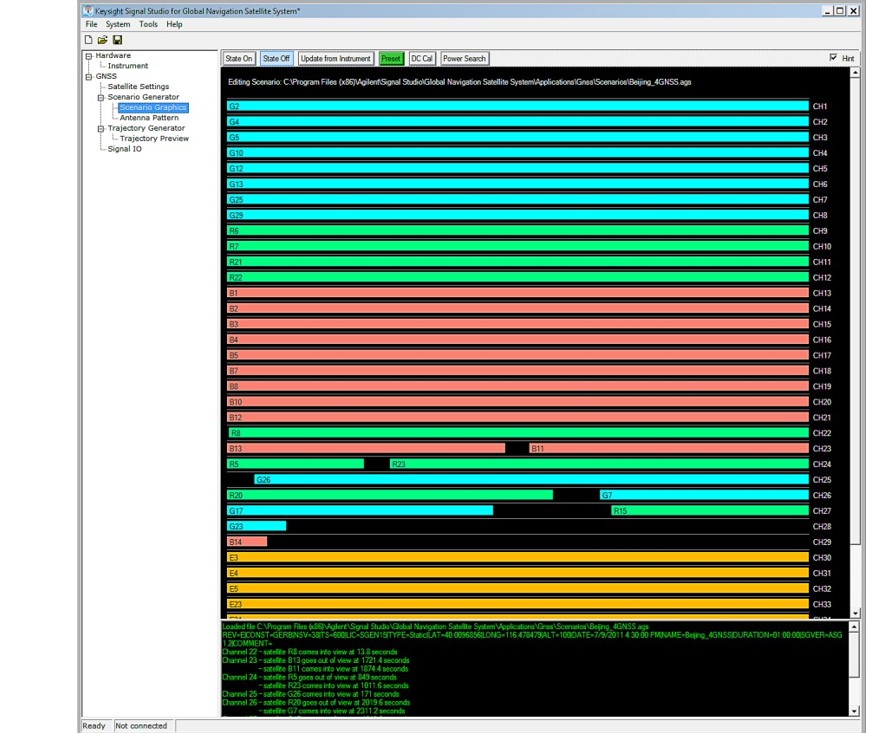Image resolution: width=879 pixels, height=733 pixels.
Task: Select the orange E3 satellite bar
Action: (517, 558)
